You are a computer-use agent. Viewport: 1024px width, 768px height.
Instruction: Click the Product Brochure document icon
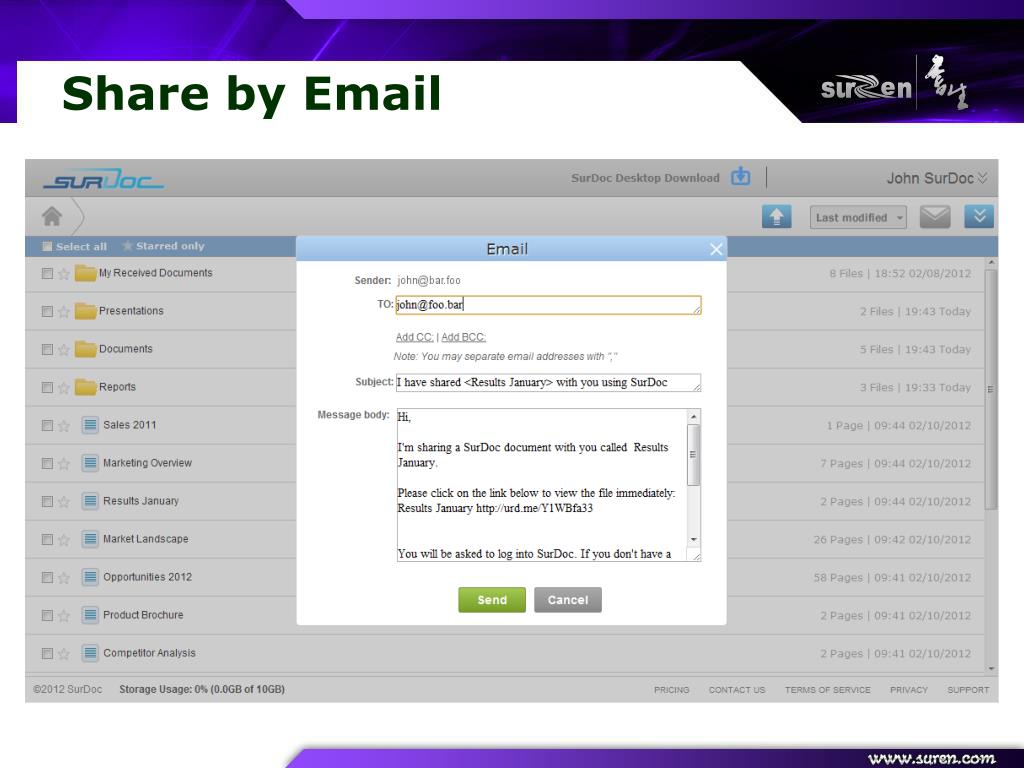(90, 615)
